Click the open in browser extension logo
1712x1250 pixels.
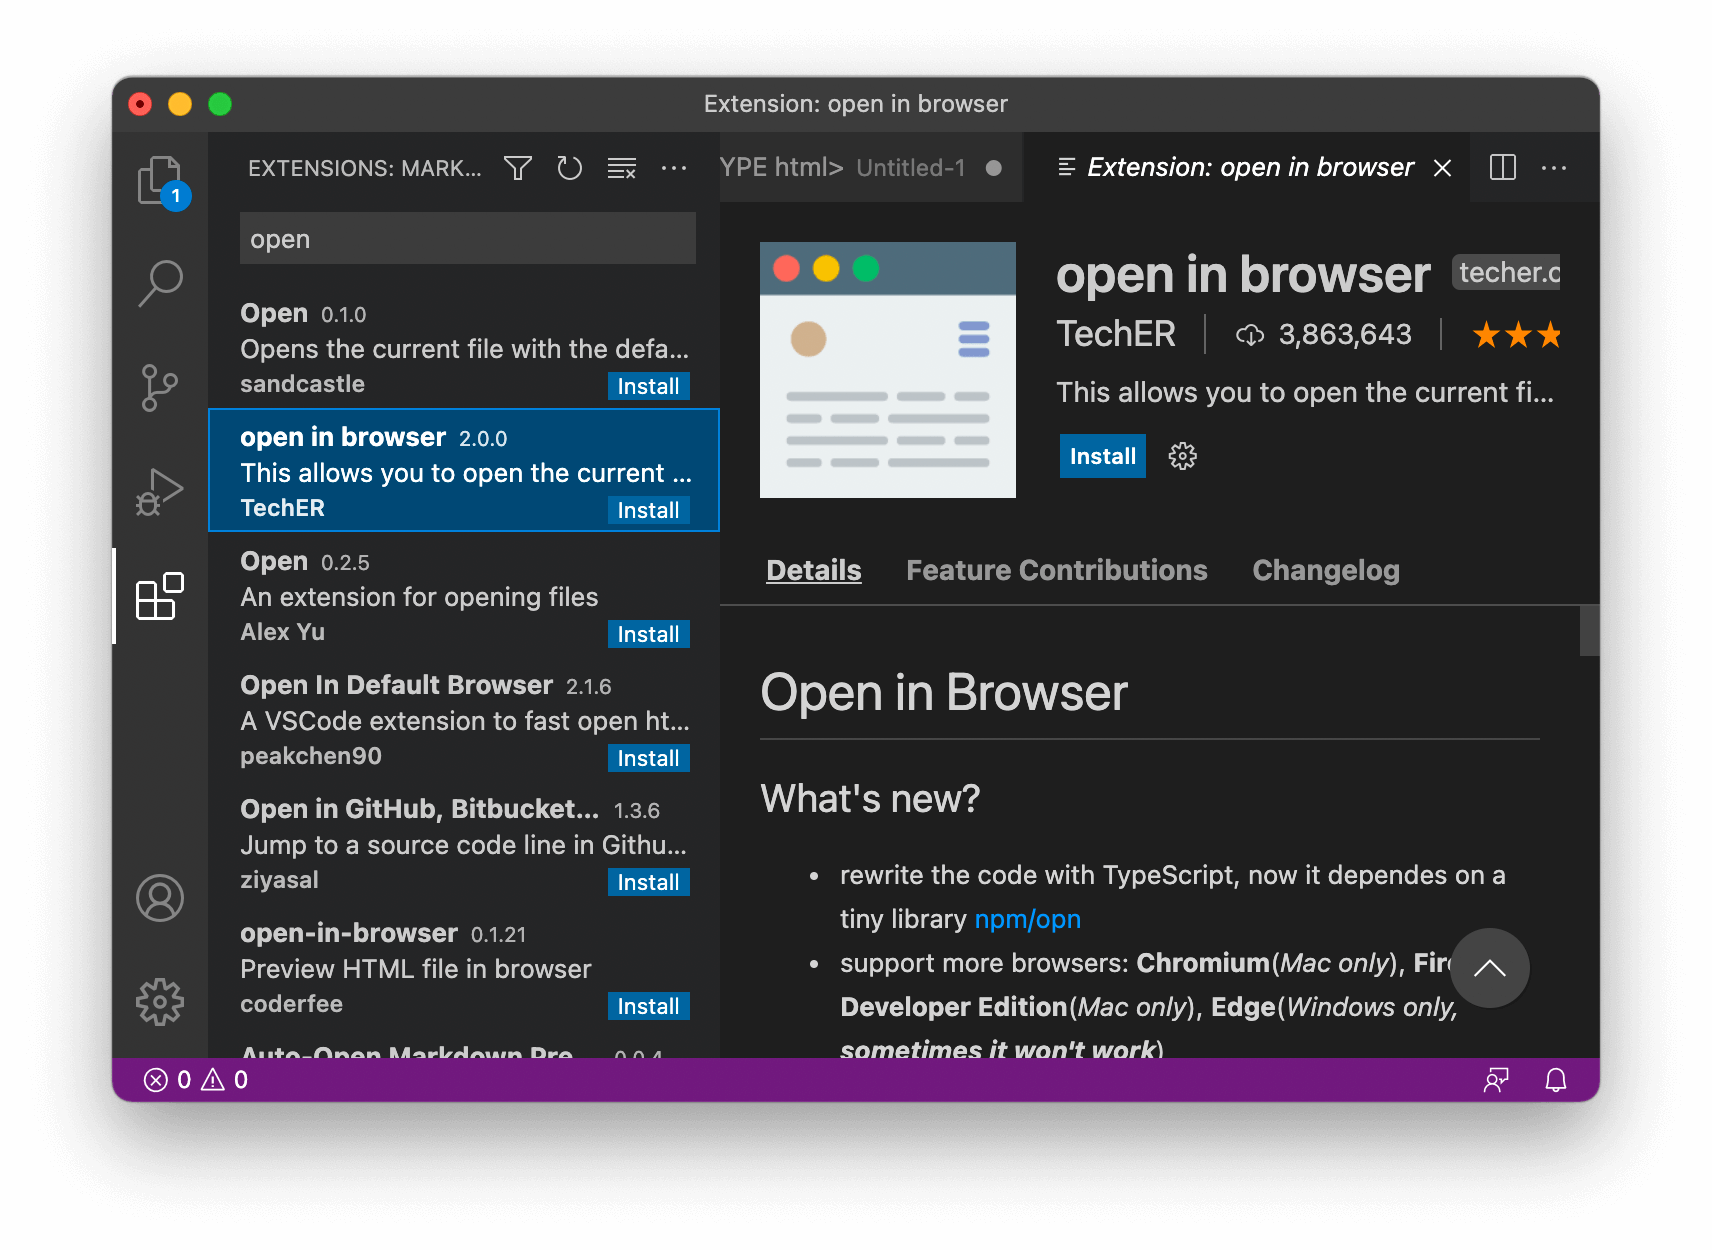click(888, 370)
